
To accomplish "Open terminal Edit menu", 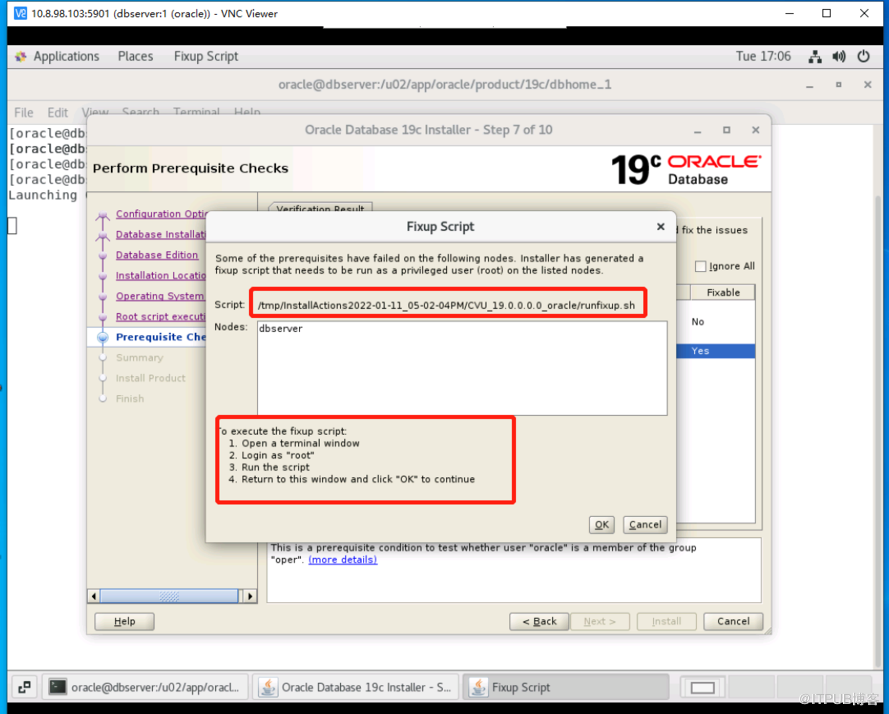I will coord(57,112).
